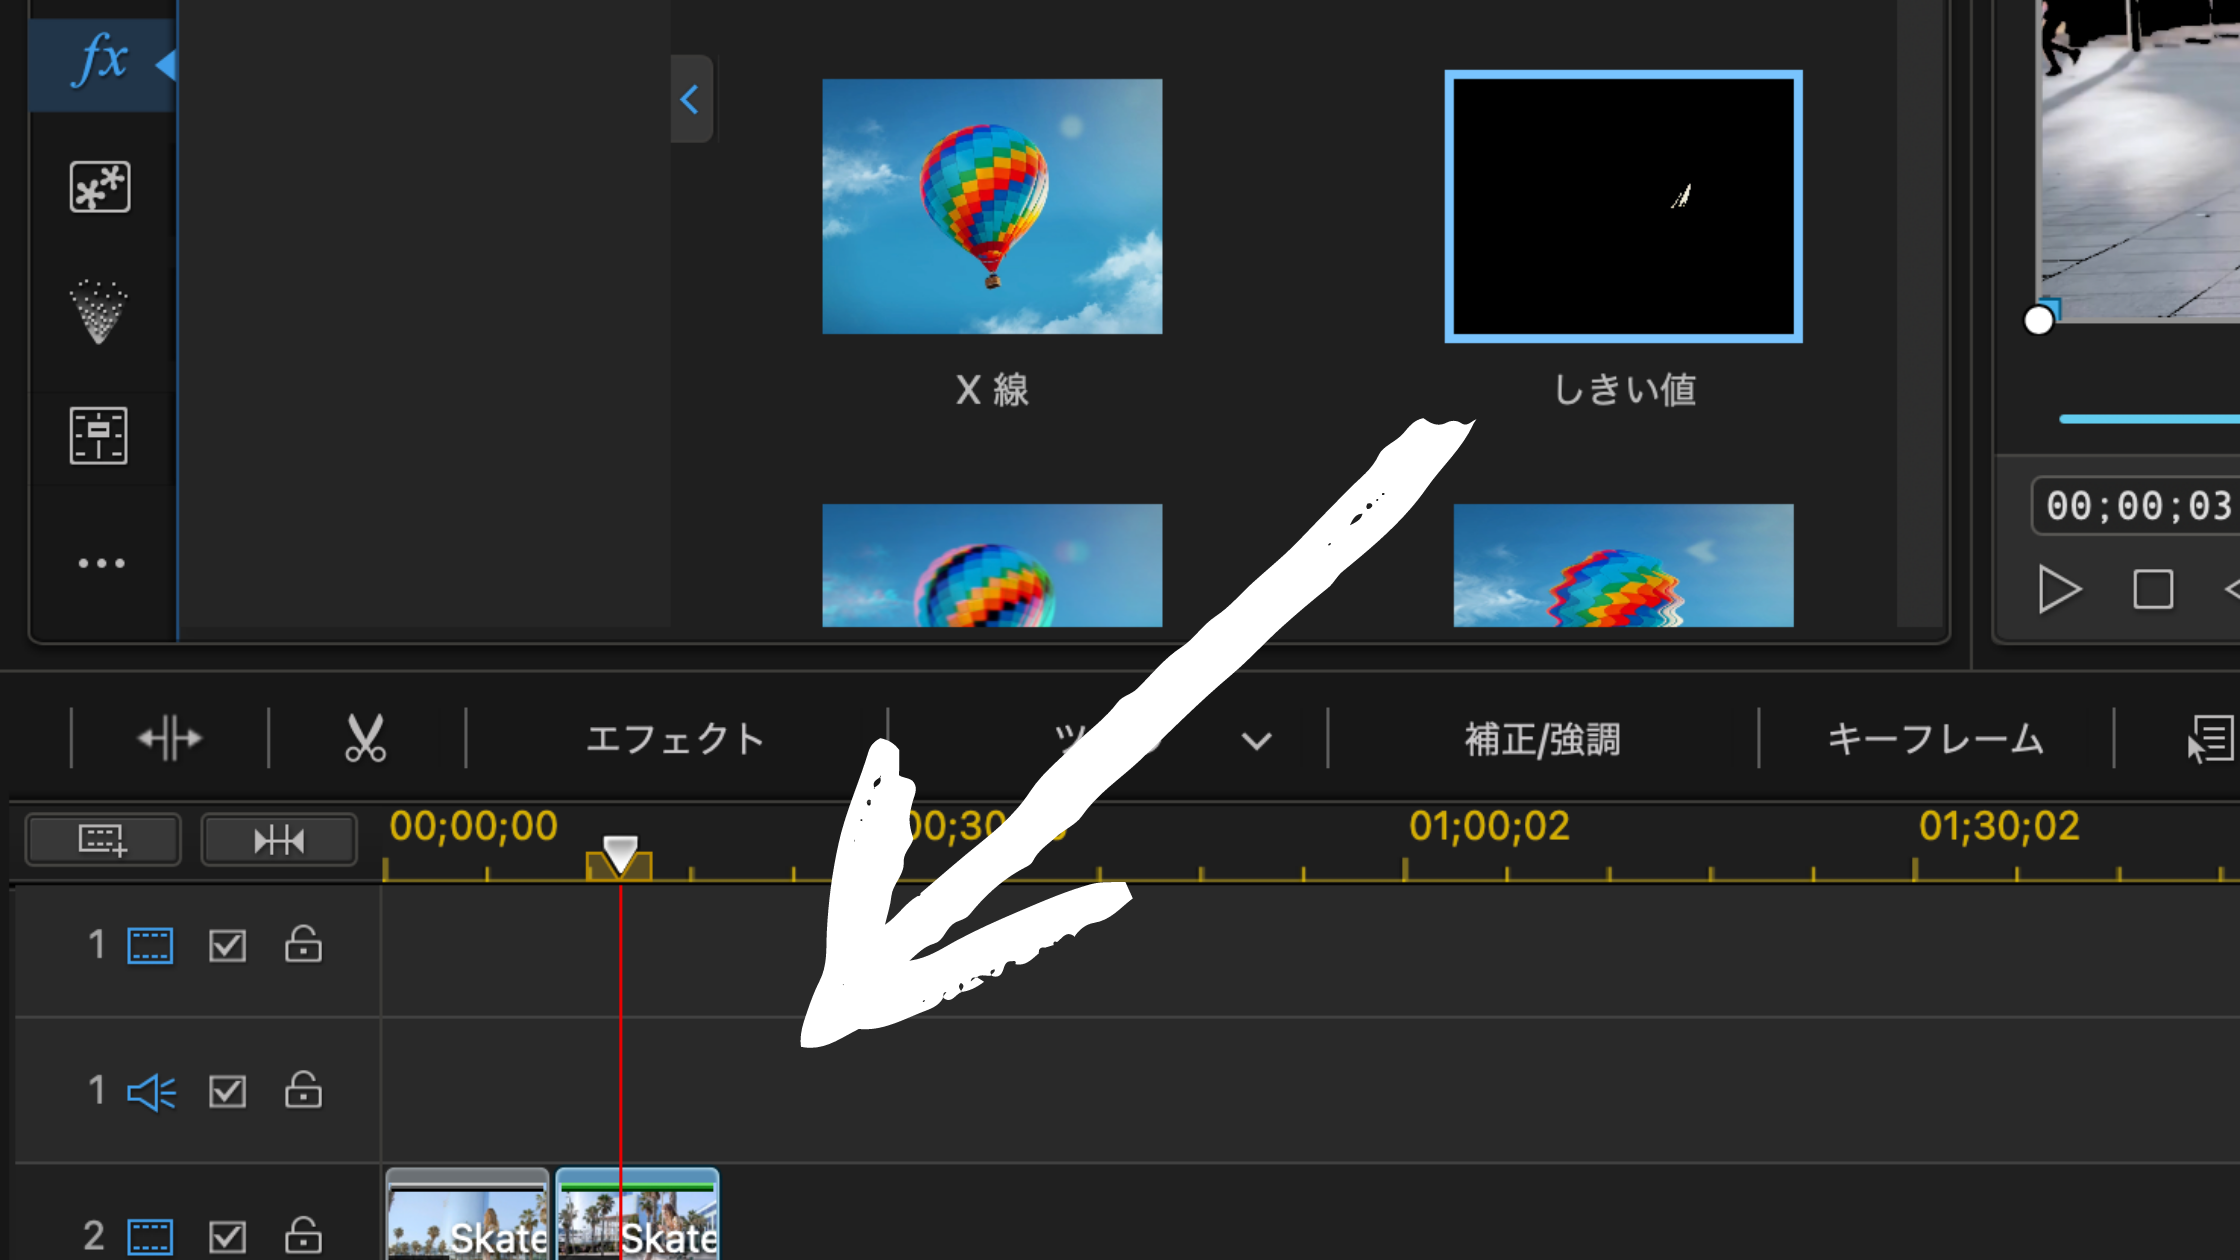This screenshot has height=1260, width=2240.
Task: Lock audio track 1
Action: (303, 1091)
